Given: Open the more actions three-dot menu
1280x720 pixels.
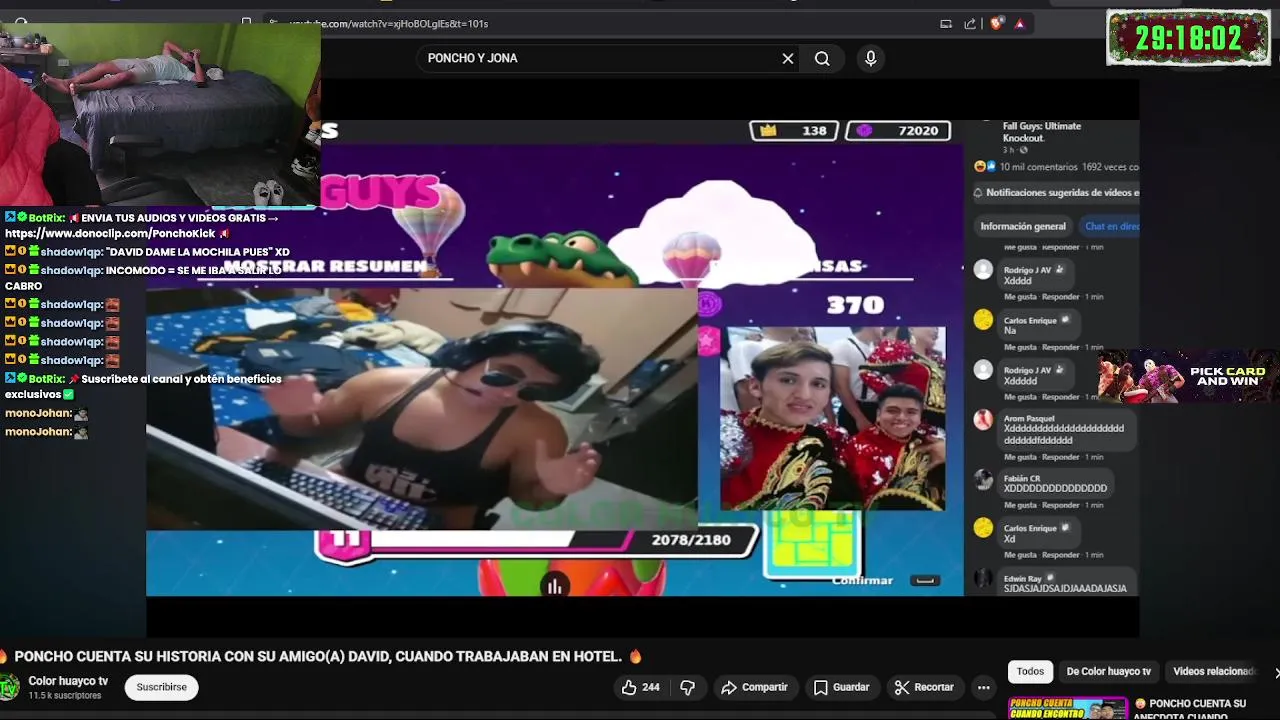Looking at the screenshot, I should click(984, 687).
